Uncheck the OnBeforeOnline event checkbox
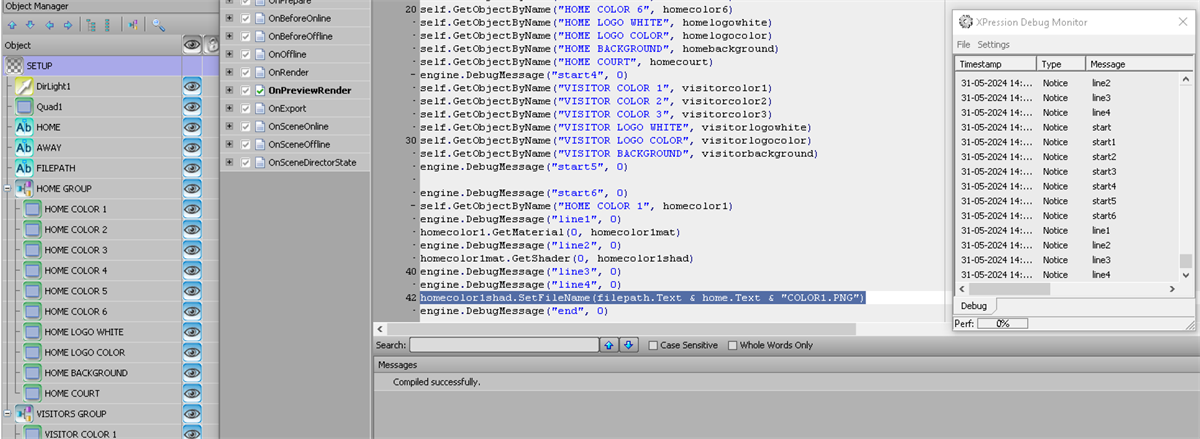Viewport: 1200px width, 439px height. 246,19
